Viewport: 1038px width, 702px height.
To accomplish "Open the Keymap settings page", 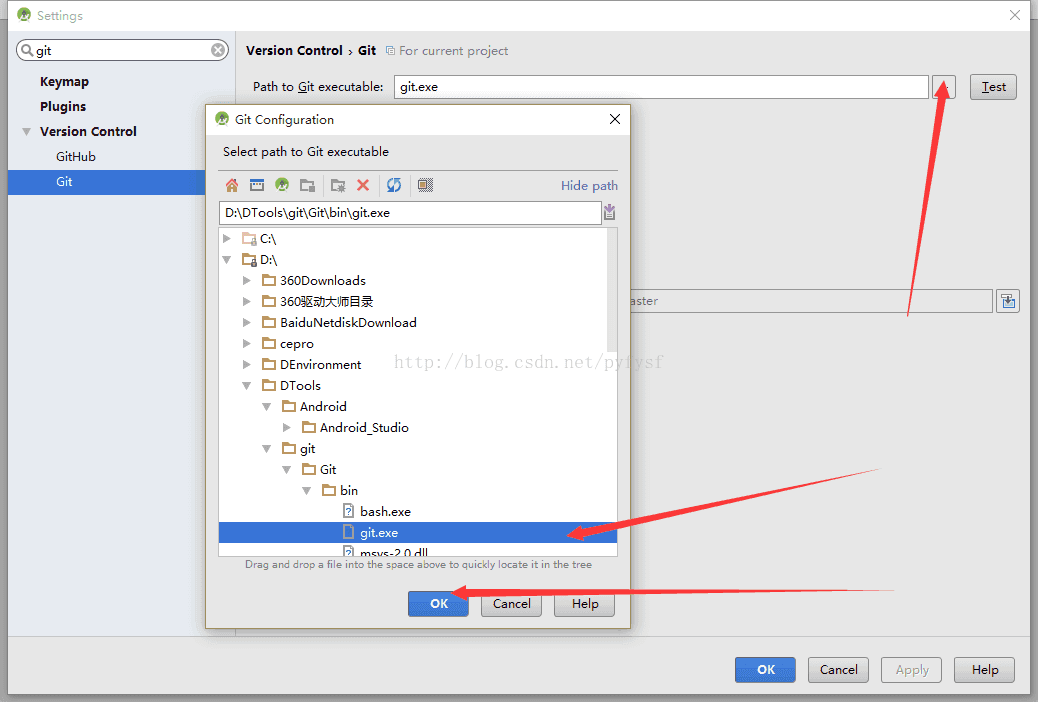I will point(64,81).
